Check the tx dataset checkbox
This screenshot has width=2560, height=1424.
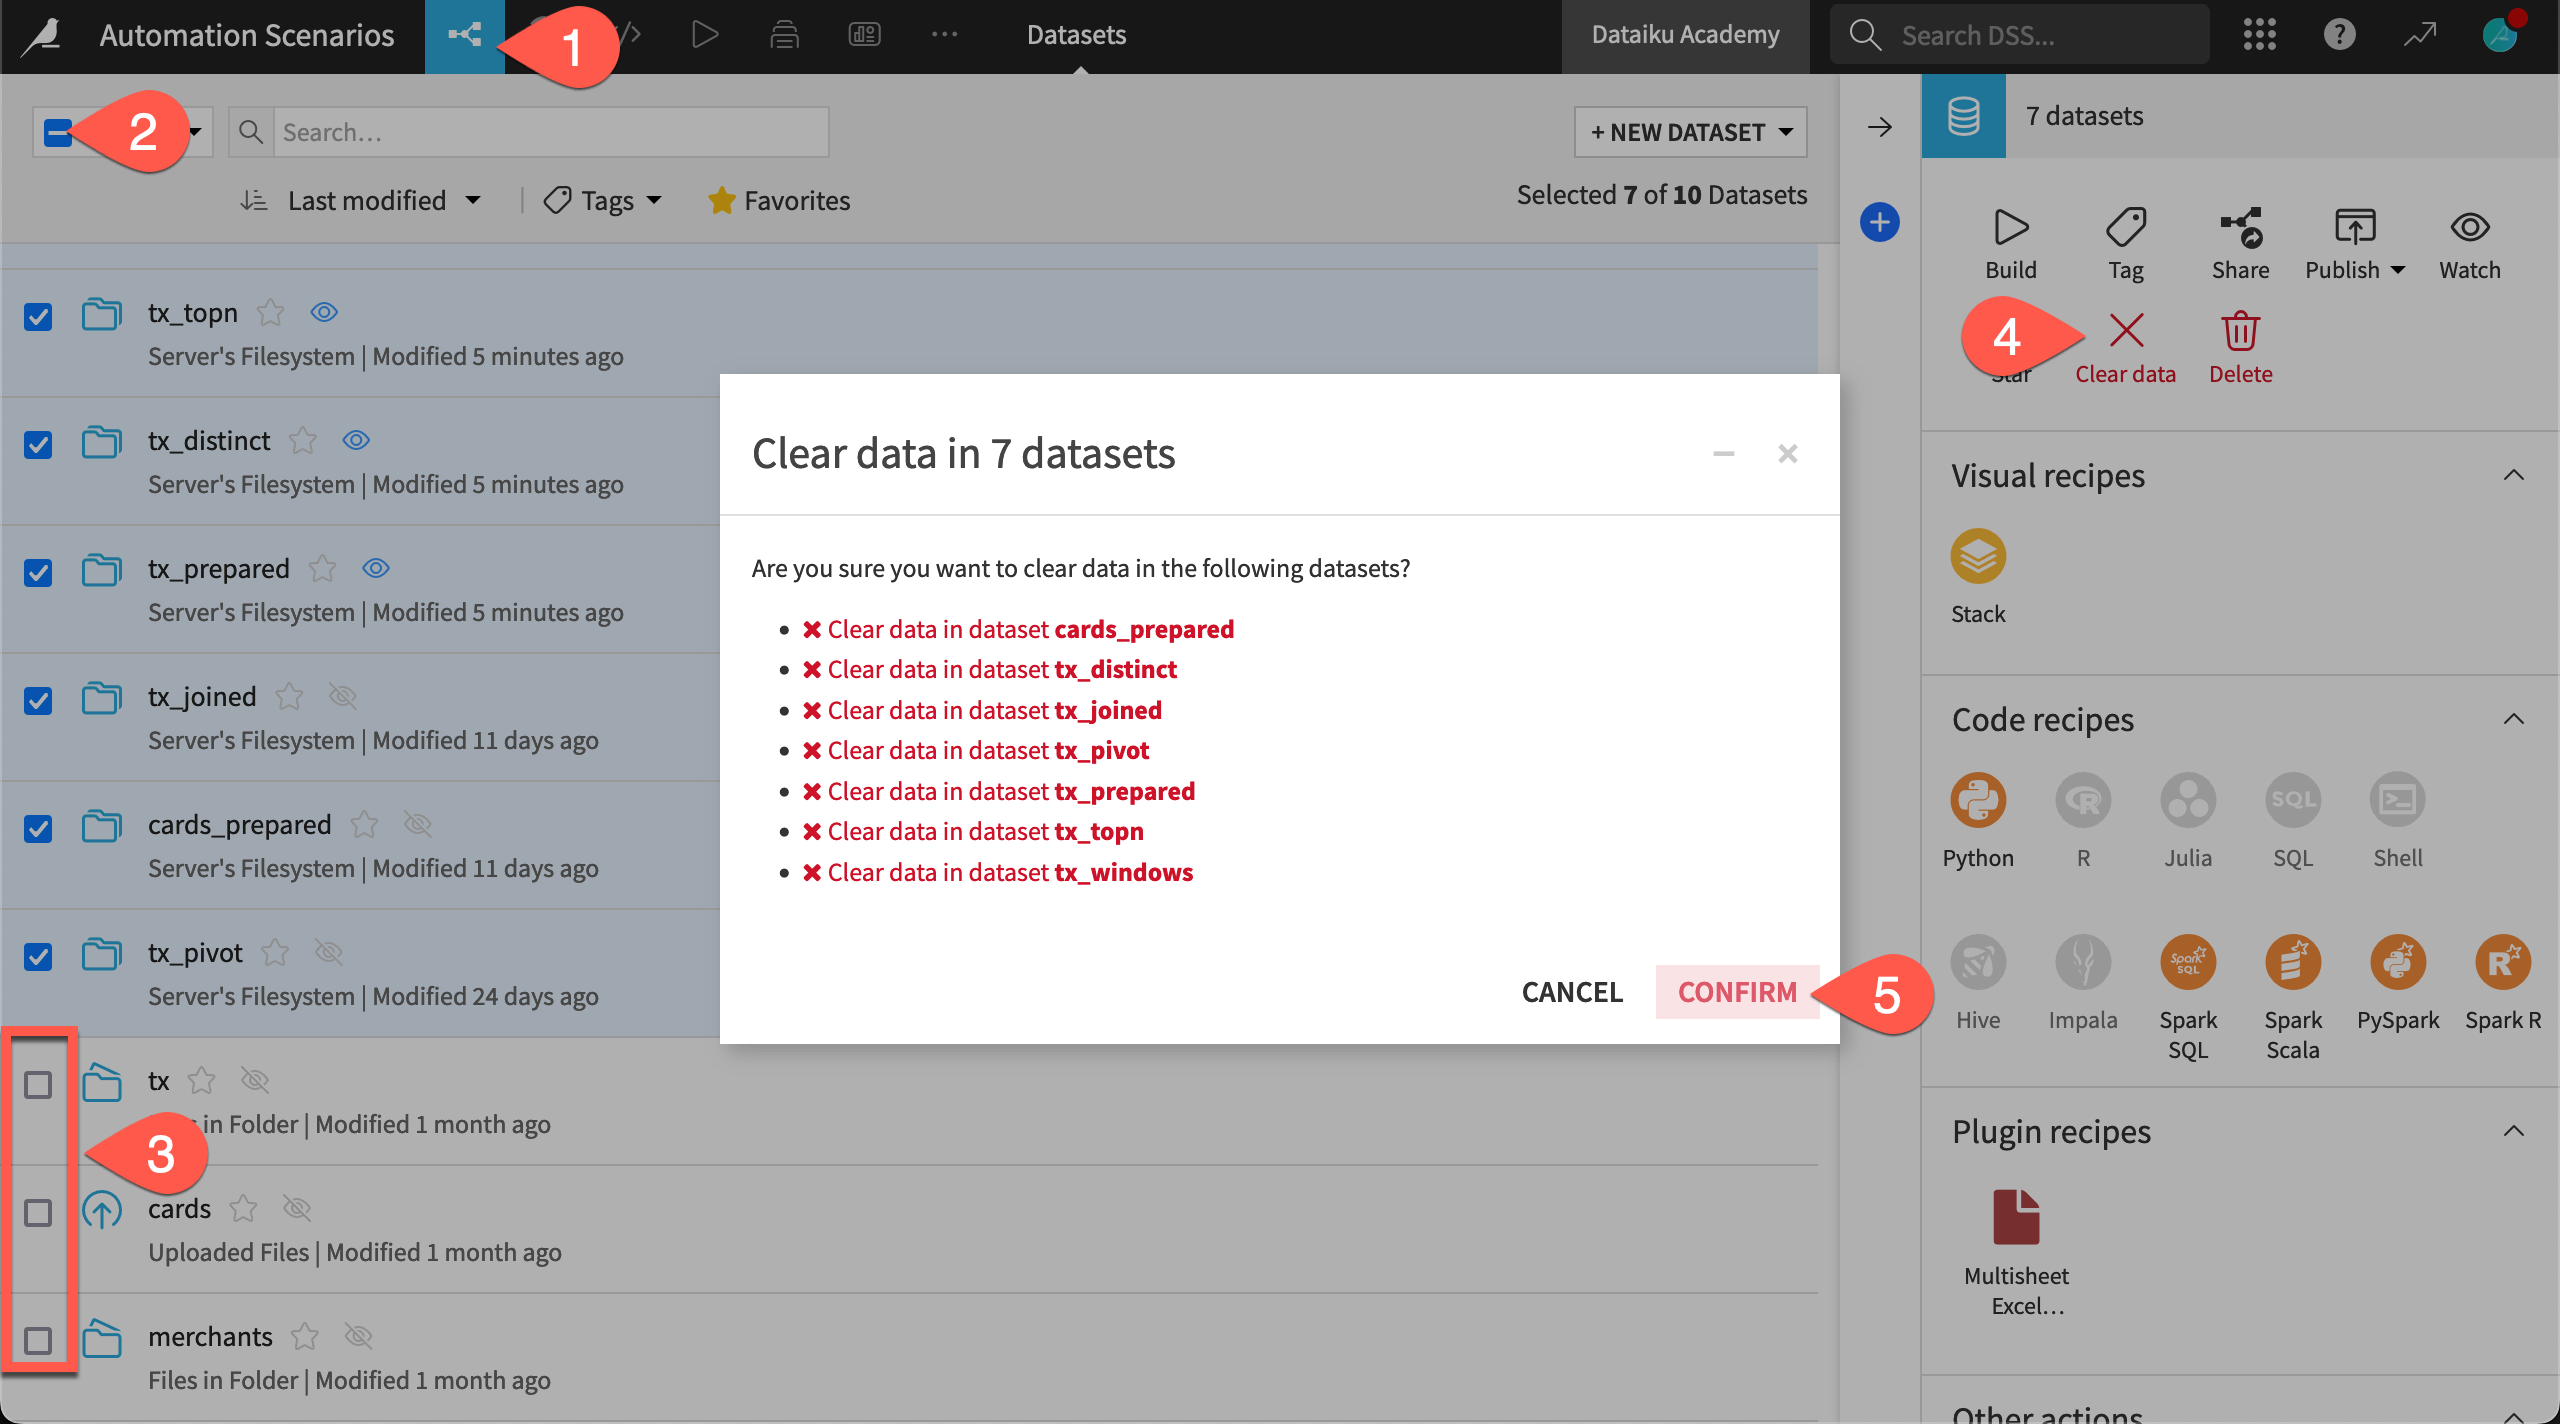38,1085
